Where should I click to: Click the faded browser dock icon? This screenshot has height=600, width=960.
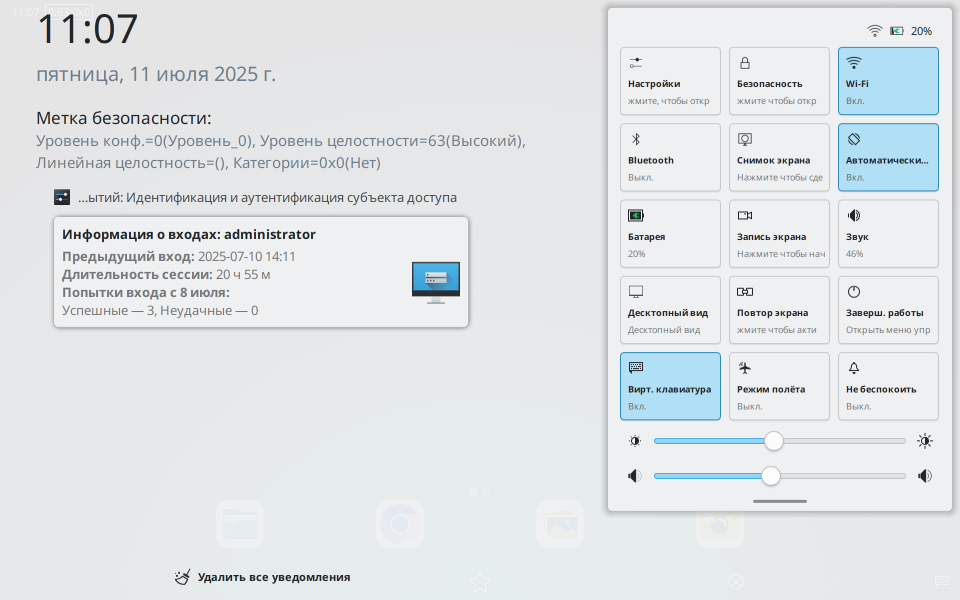pos(400,524)
